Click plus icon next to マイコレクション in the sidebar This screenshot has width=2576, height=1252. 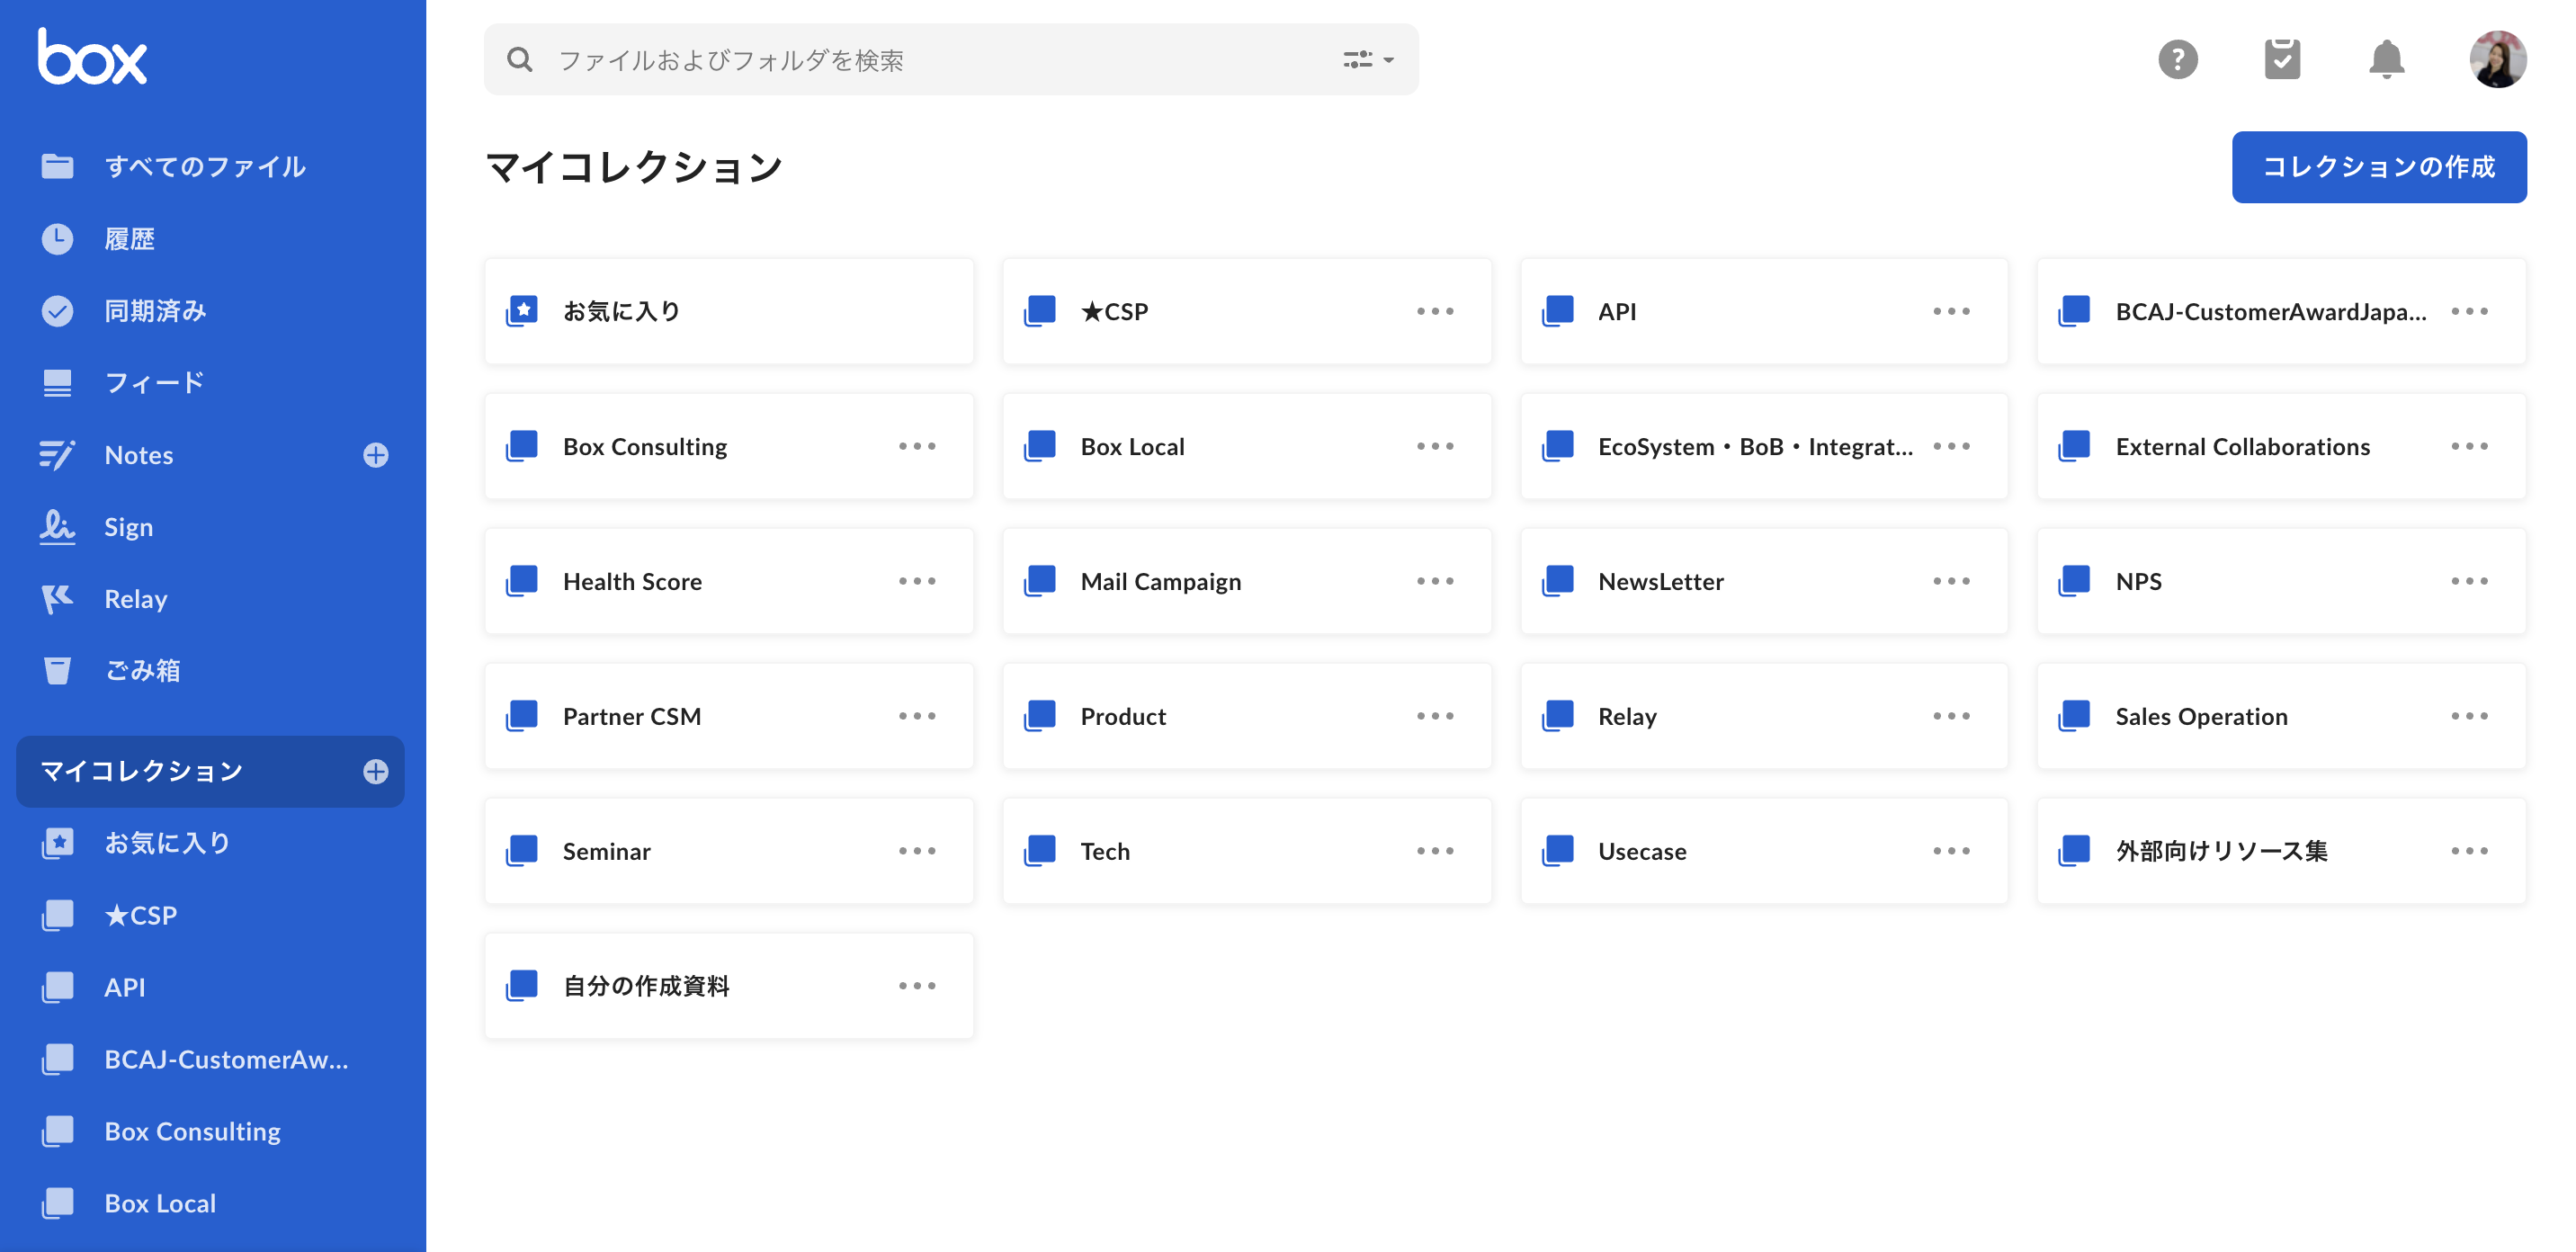coord(375,771)
